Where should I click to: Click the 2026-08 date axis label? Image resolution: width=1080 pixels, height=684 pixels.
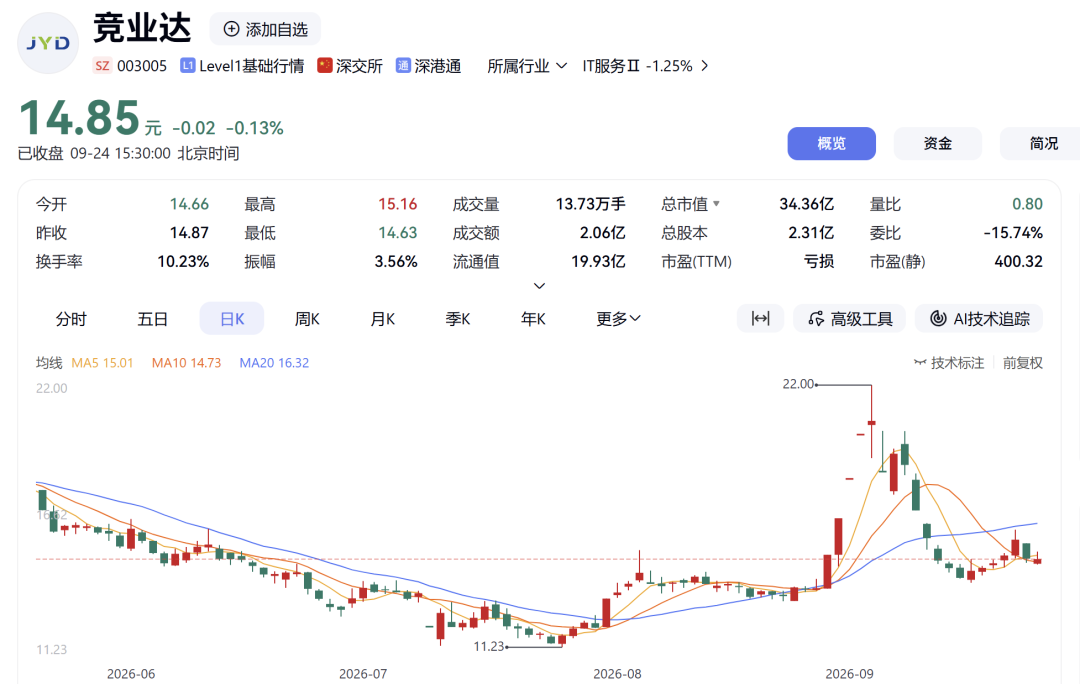point(617,674)
